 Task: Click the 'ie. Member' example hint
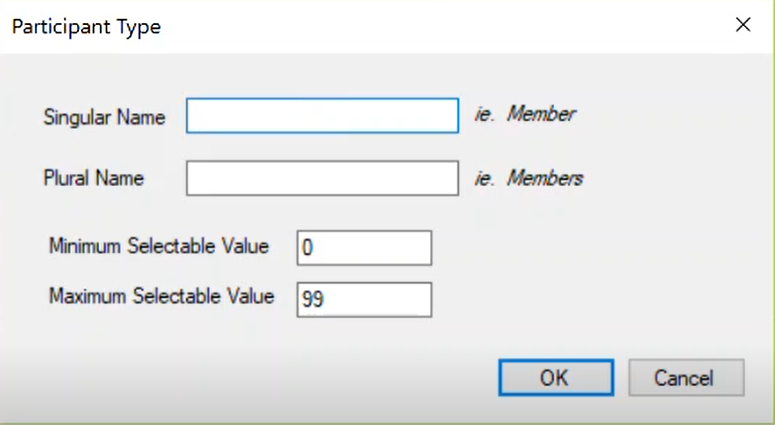525,114
